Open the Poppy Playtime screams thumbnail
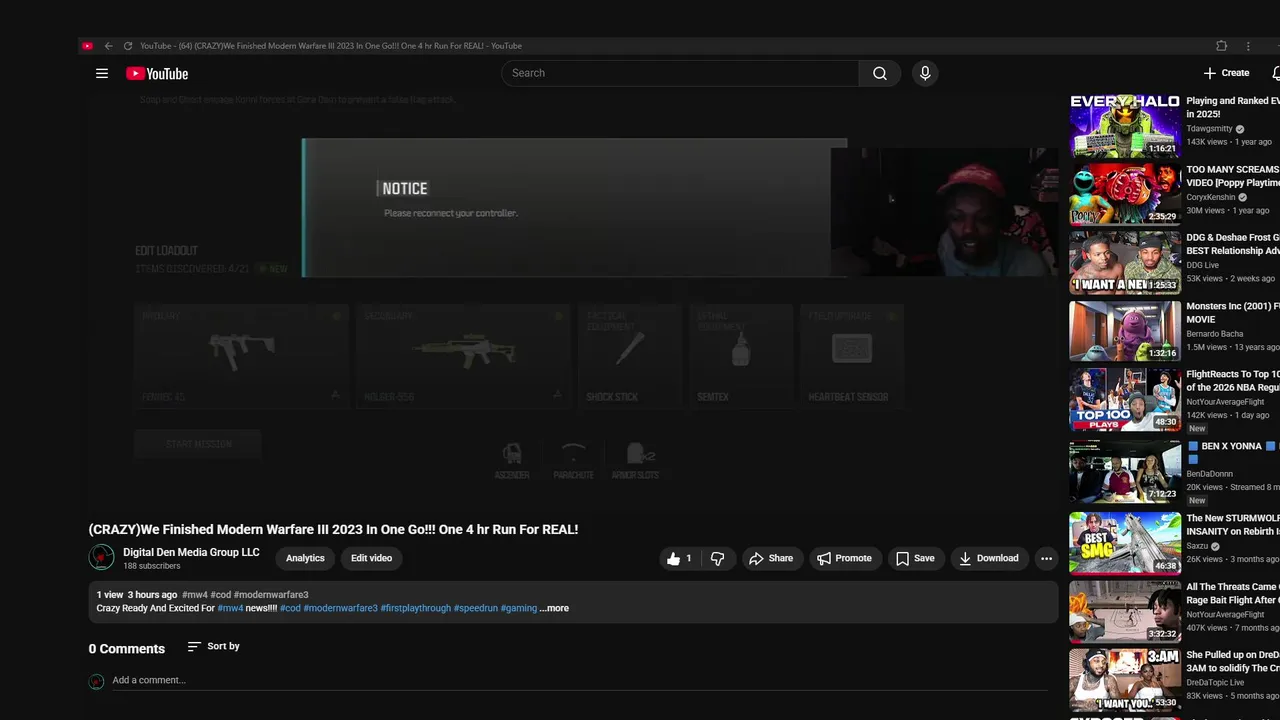This screenshot has width=1280, height=720. pyautogui.click(x=1125, y=195)
